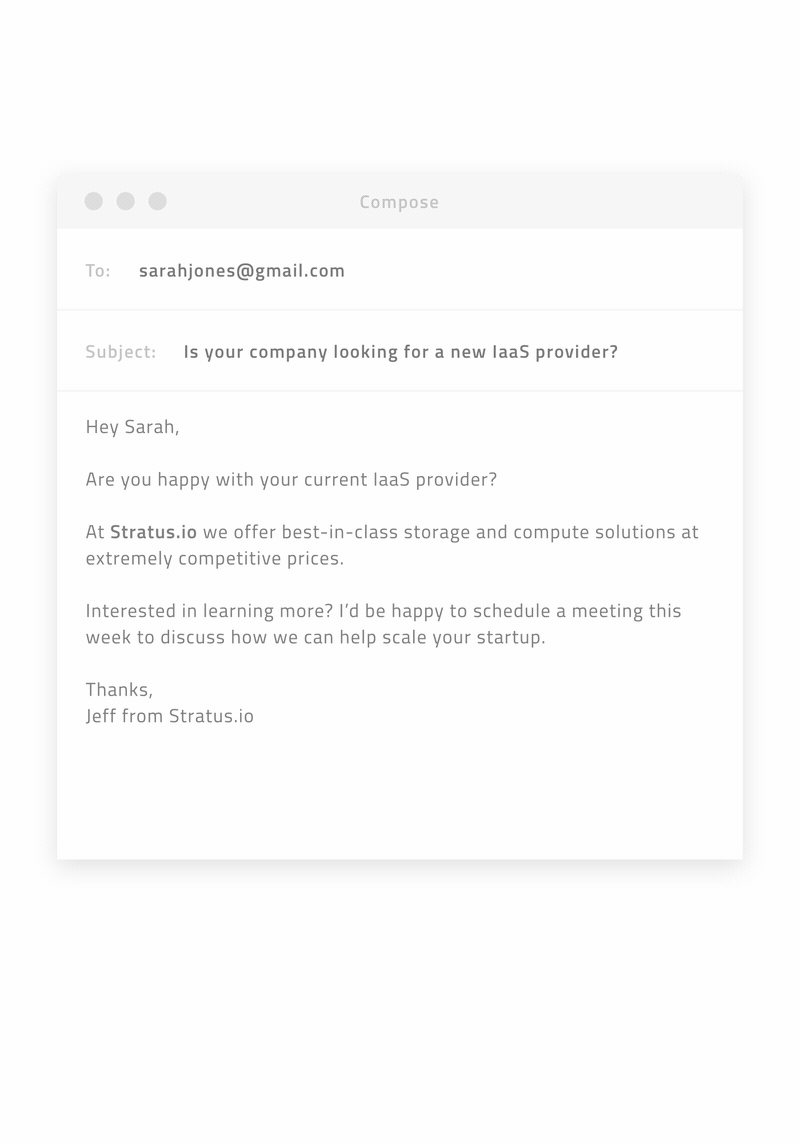
Task: Click the 'Are you happy' question line
Action: pyautogui.click(x=291, y=479)
